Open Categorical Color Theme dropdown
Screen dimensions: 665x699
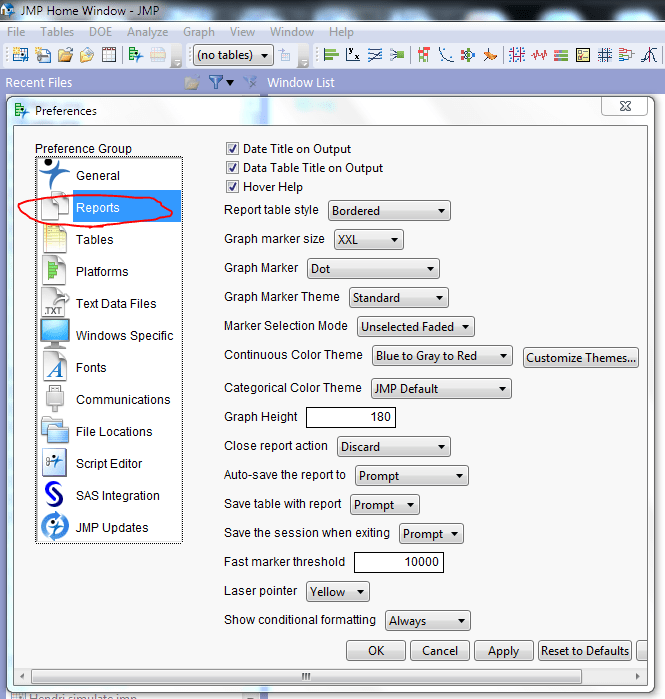coord(441,388)
